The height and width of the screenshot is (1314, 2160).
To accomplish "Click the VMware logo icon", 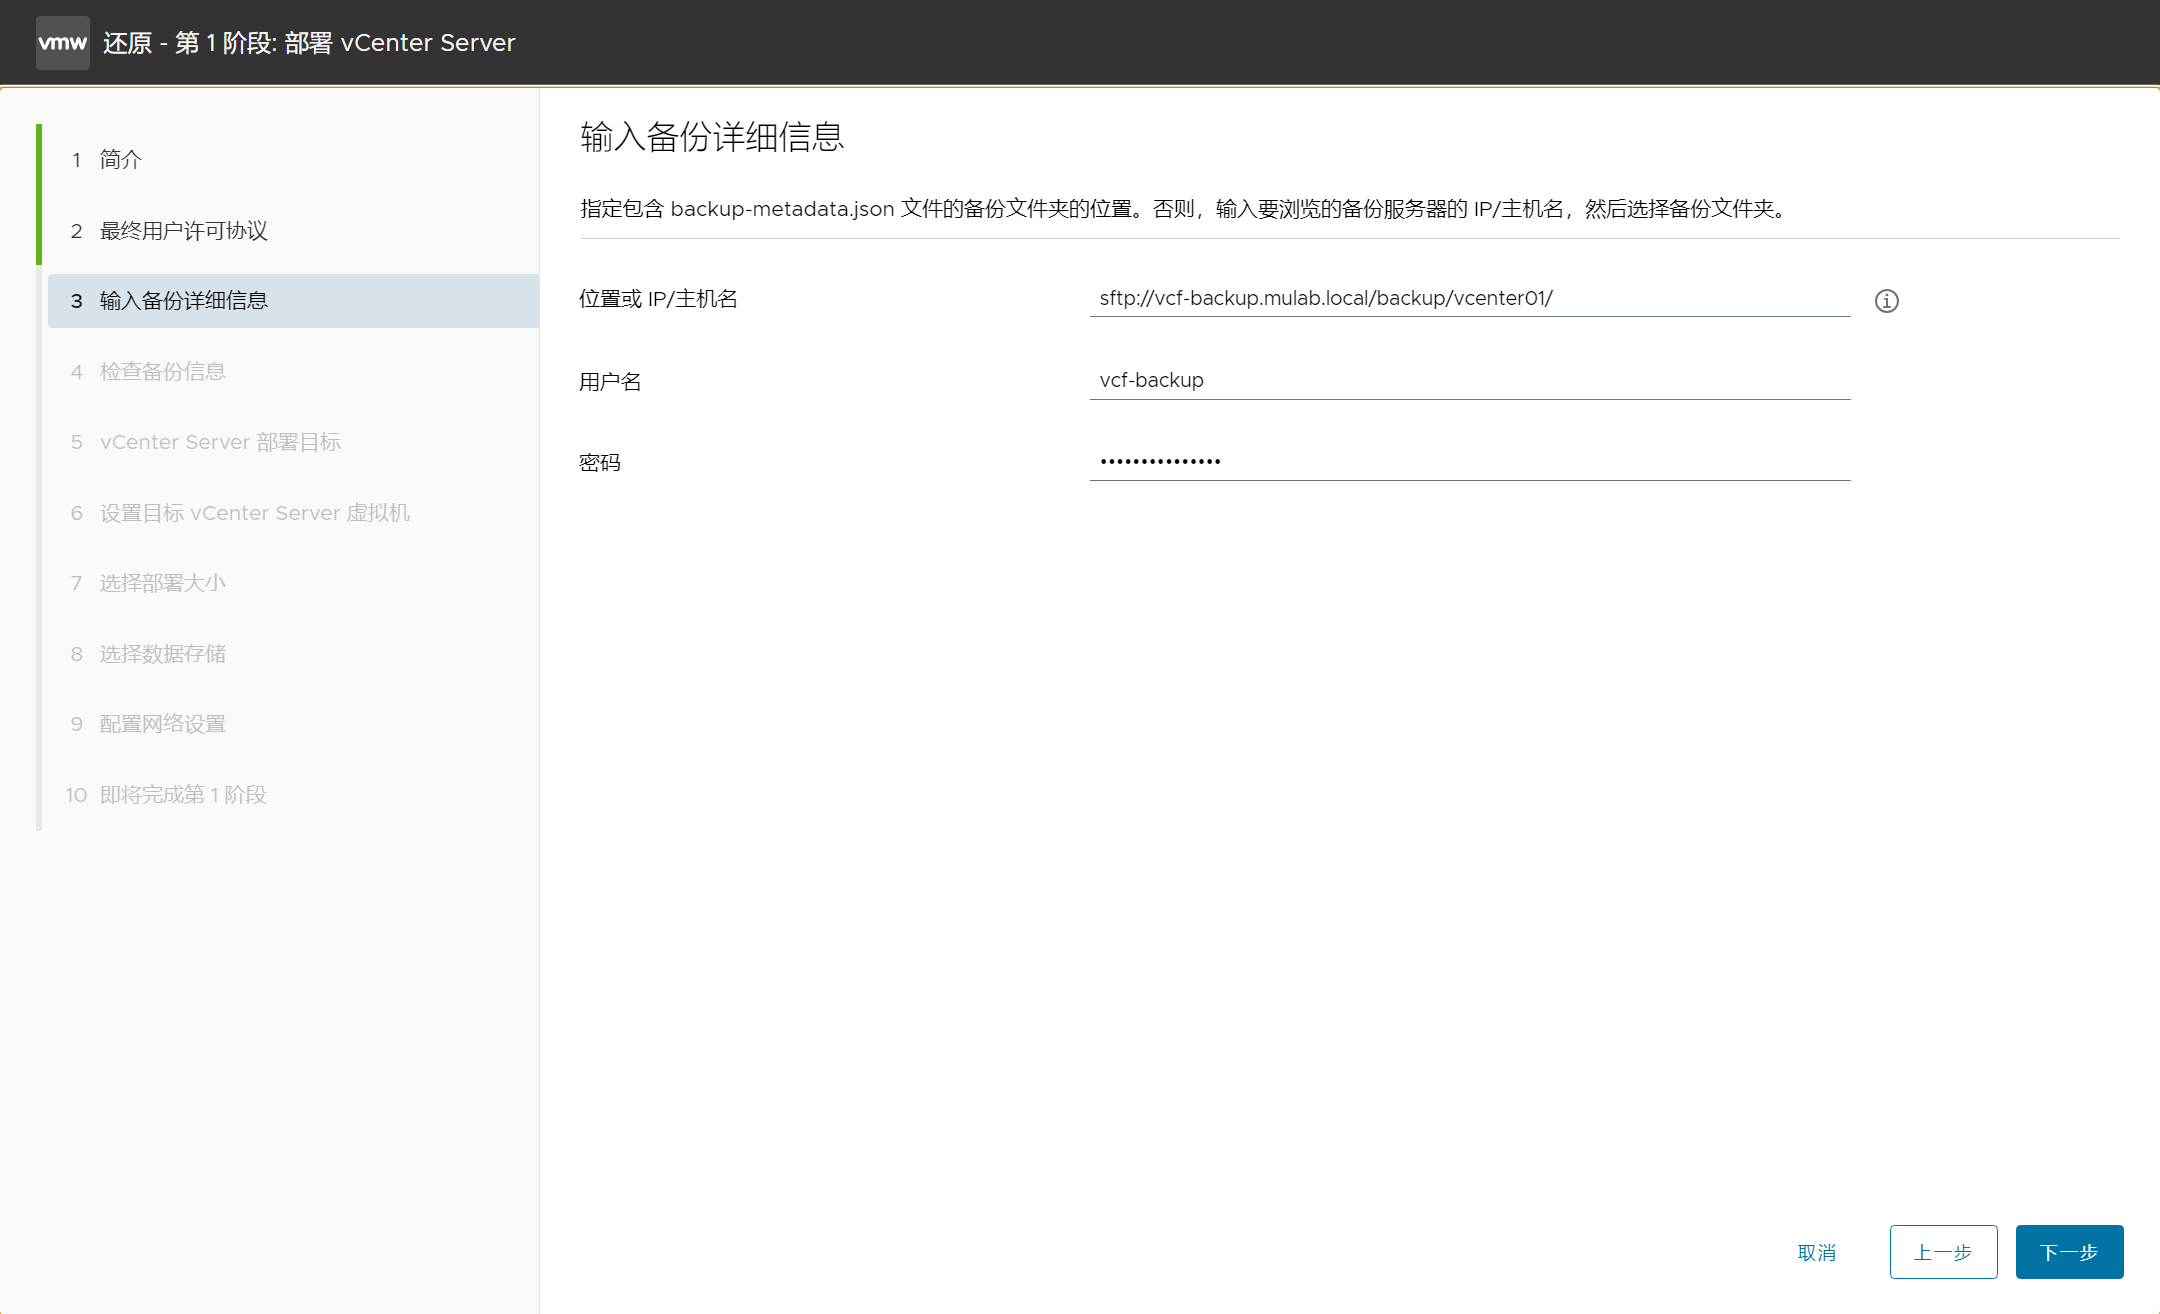I will point(62,43).
